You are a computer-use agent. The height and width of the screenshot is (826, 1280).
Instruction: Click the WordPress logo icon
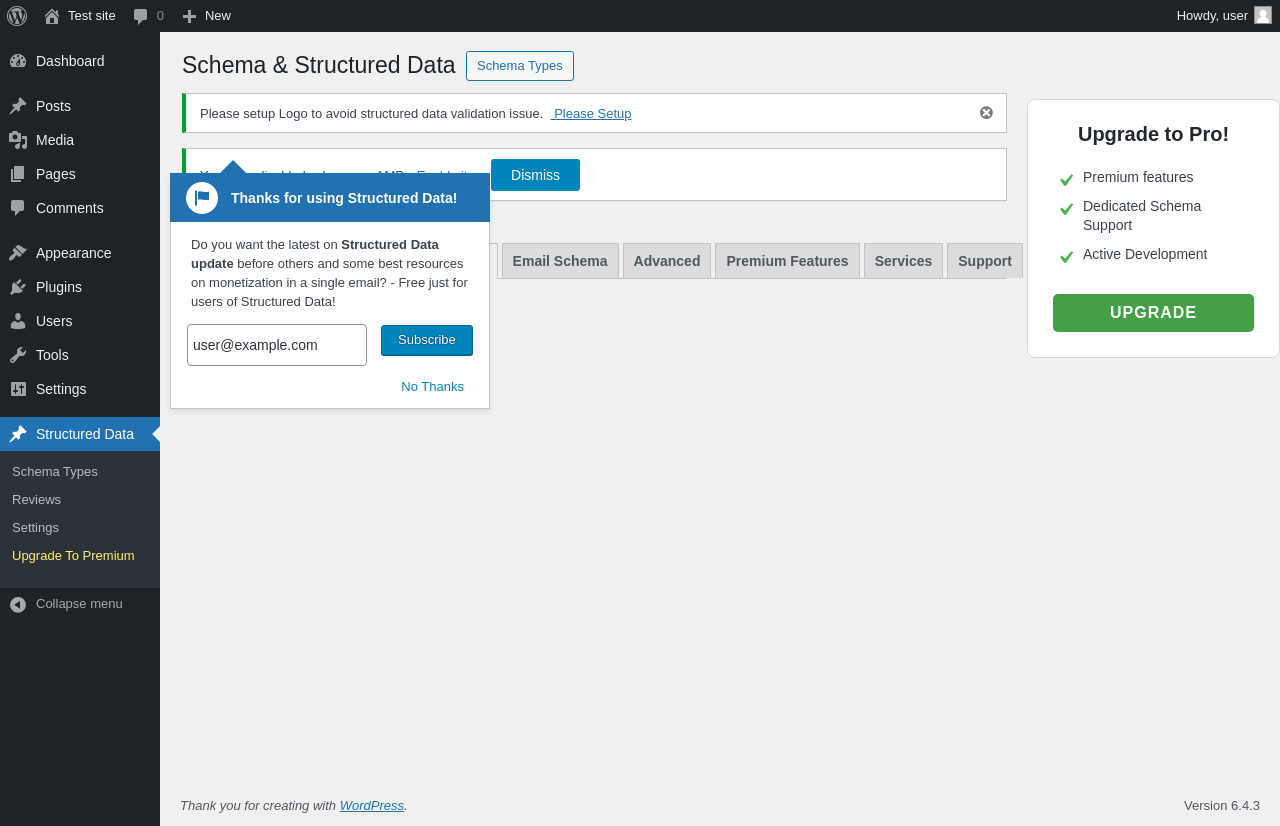pos(17,16)
